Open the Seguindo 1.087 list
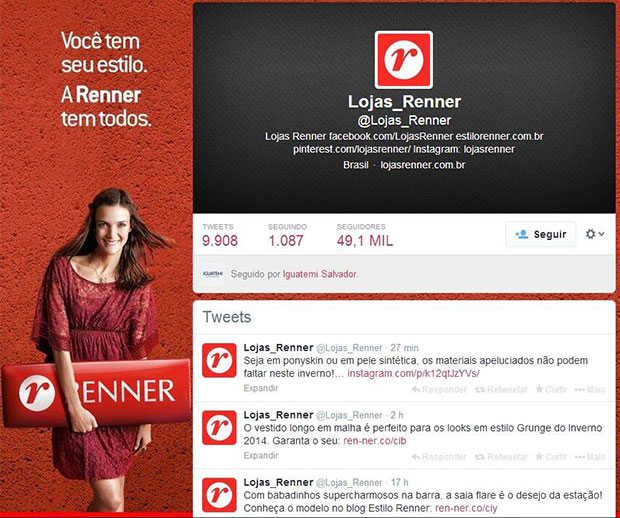The image size is (620, 518). (x=287, y=235)
